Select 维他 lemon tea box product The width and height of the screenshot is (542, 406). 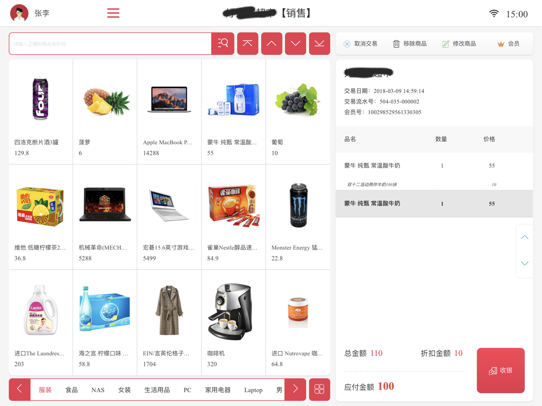[x=40, y=217]
